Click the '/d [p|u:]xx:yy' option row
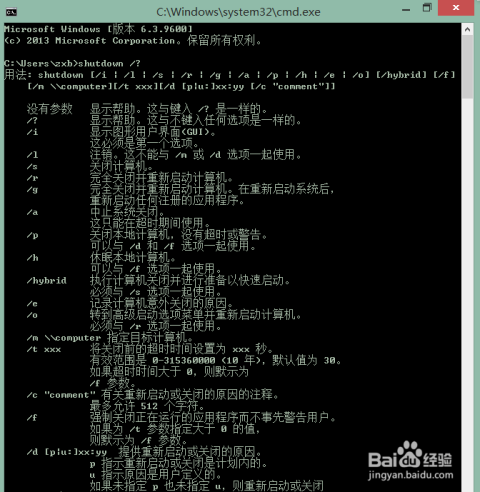This screenshot has width=480, height=492. coord(144,451)
